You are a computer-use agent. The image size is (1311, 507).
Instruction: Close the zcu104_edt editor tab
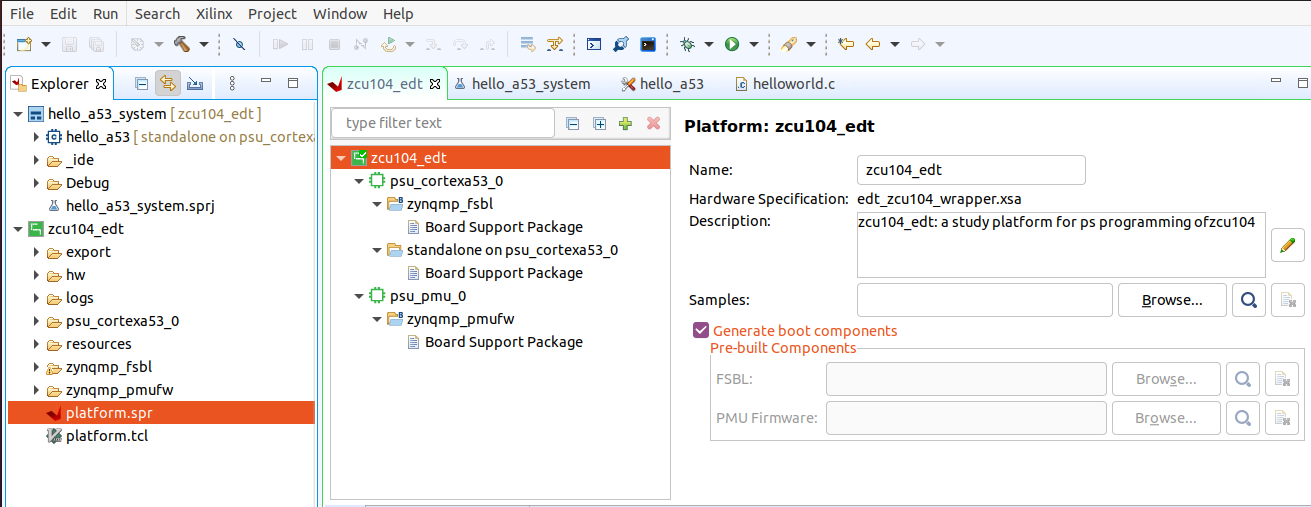tap(435, 84)
